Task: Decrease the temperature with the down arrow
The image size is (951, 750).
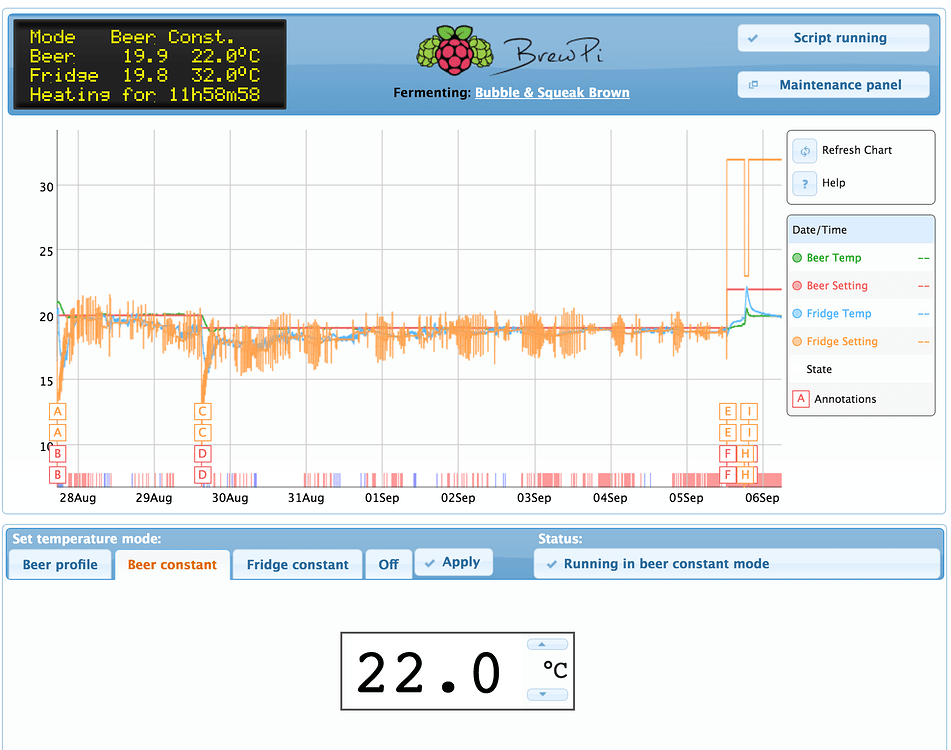Action: [546, 695]
